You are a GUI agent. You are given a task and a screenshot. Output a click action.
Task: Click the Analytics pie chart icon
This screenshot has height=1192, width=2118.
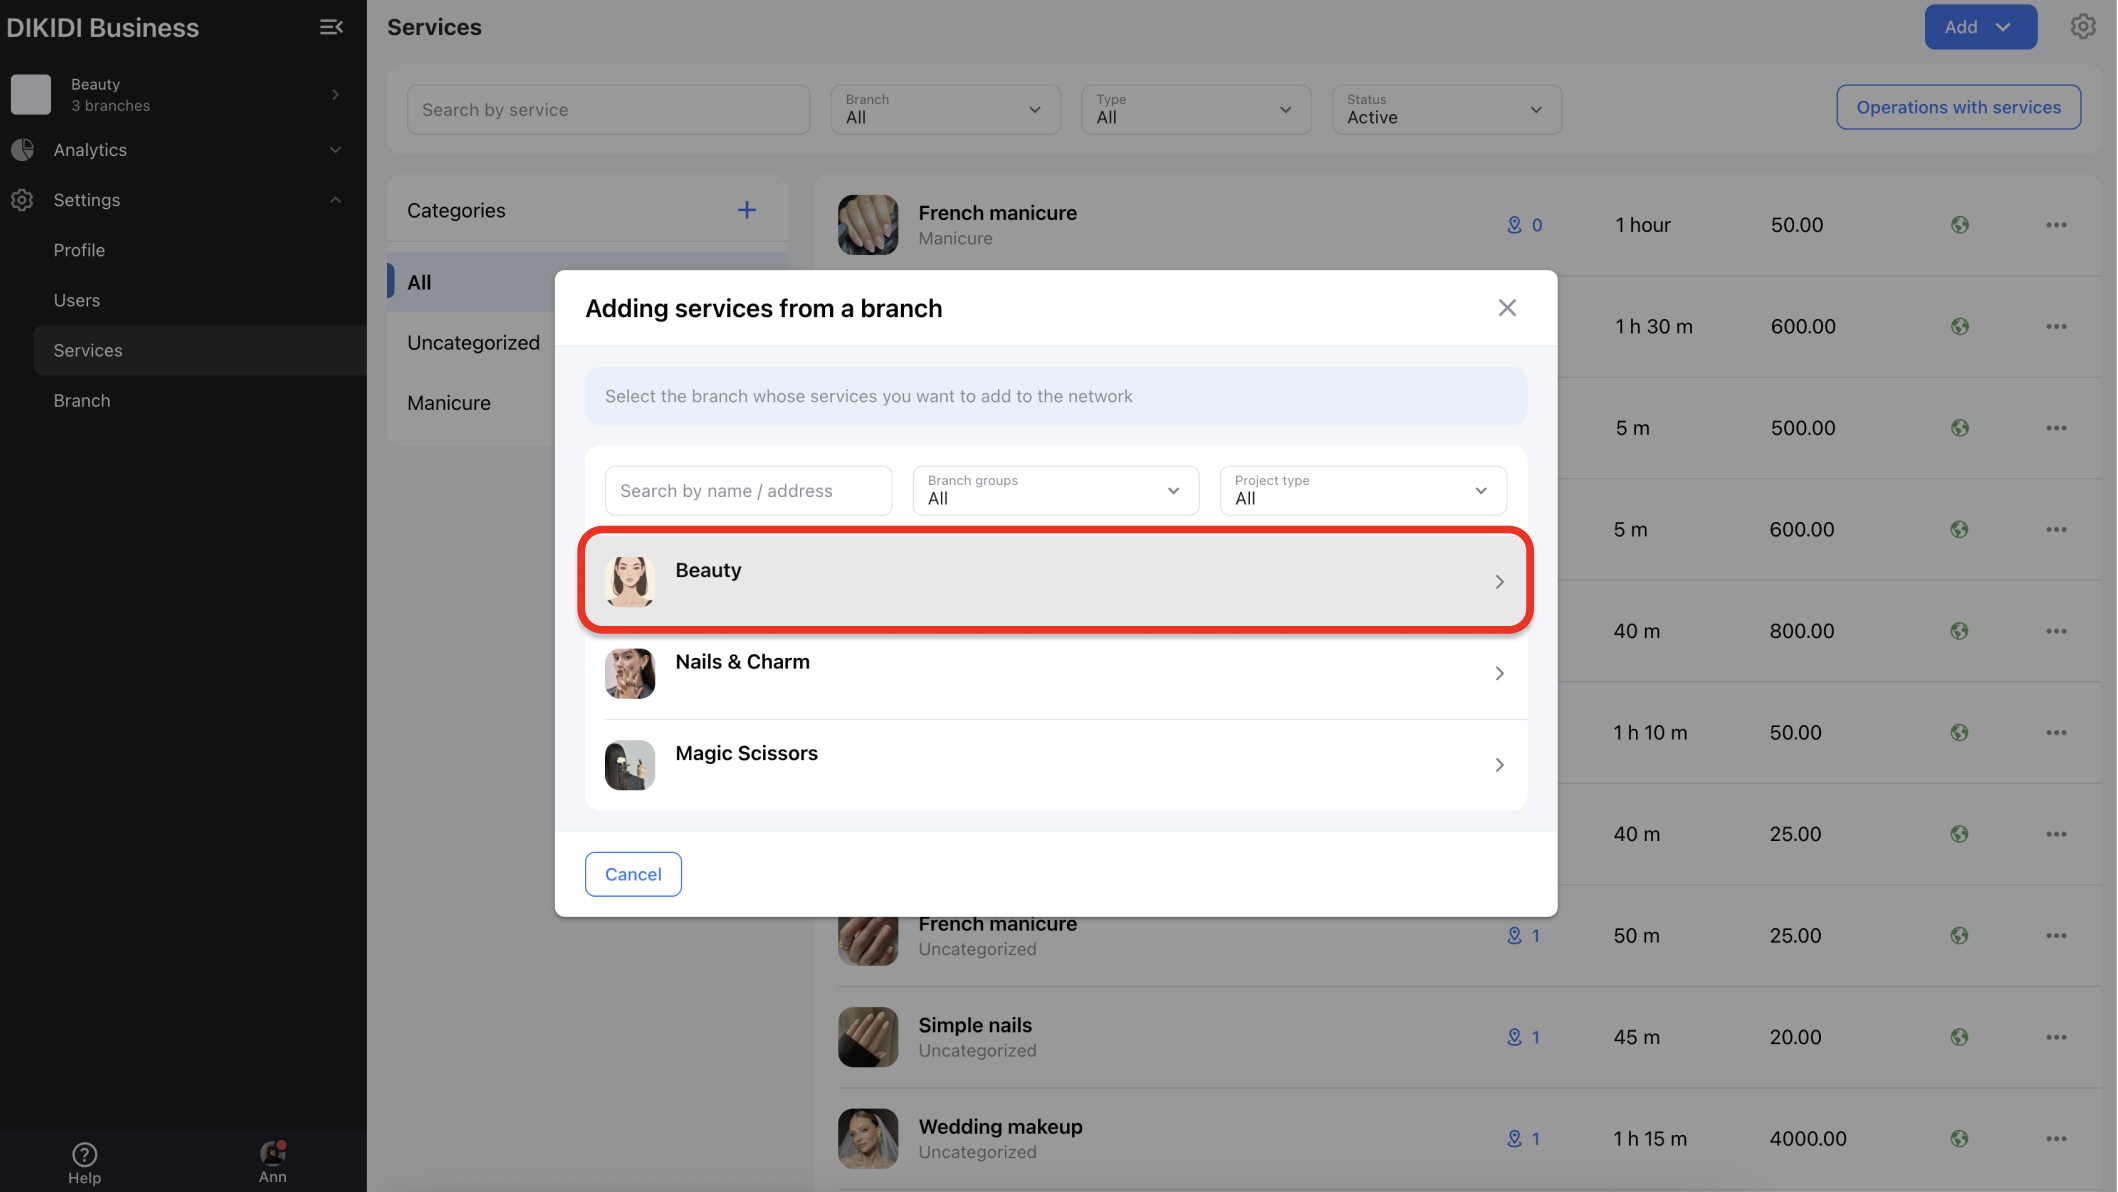tap(23, 150)
